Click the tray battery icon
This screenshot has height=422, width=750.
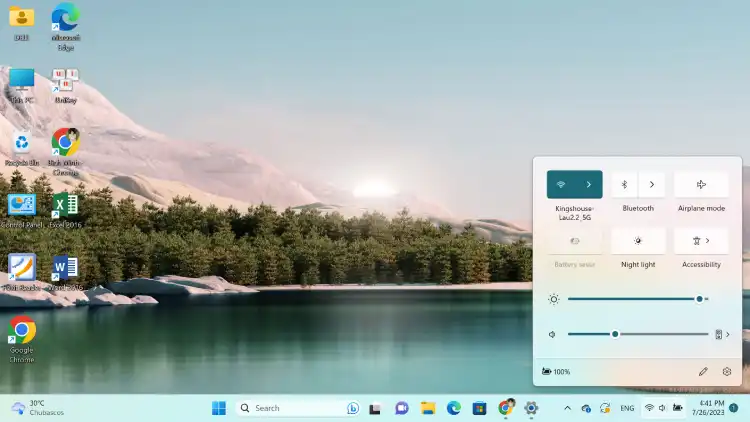pos(677,408)
